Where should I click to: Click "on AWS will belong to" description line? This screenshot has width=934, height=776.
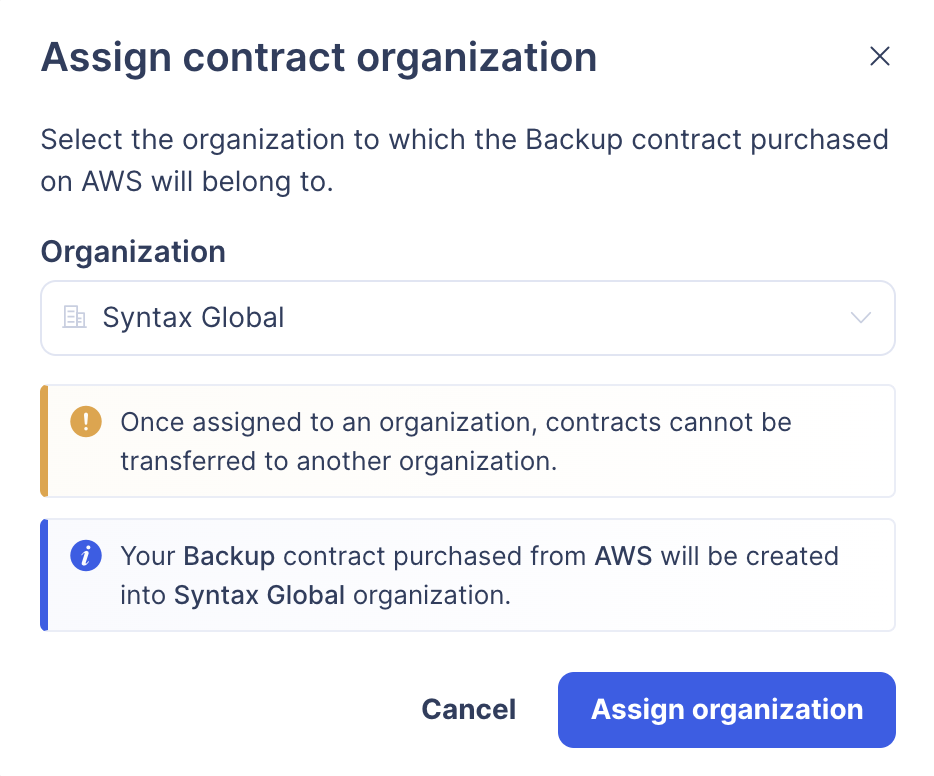(186, 183)
